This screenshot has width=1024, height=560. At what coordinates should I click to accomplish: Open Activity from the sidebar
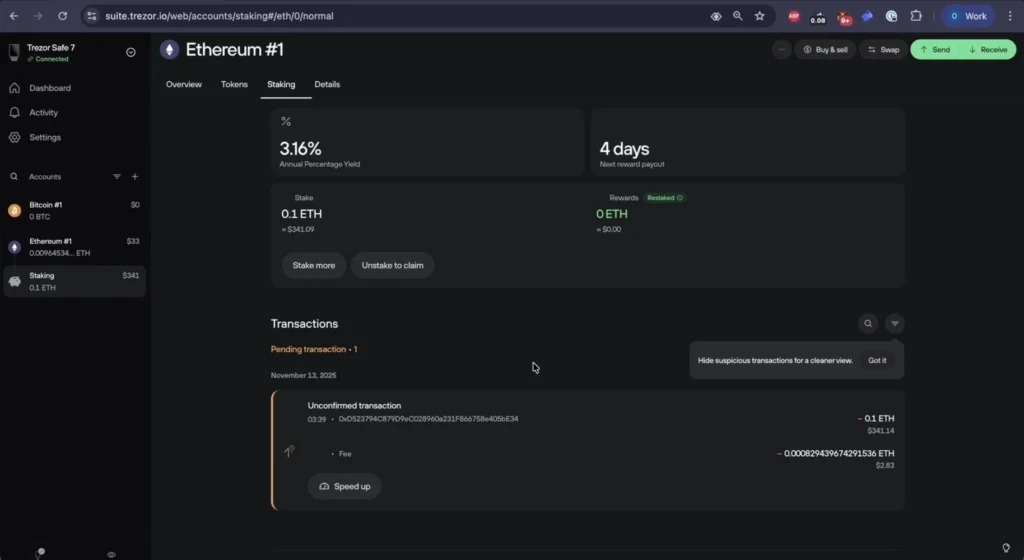tap(43, 113)
